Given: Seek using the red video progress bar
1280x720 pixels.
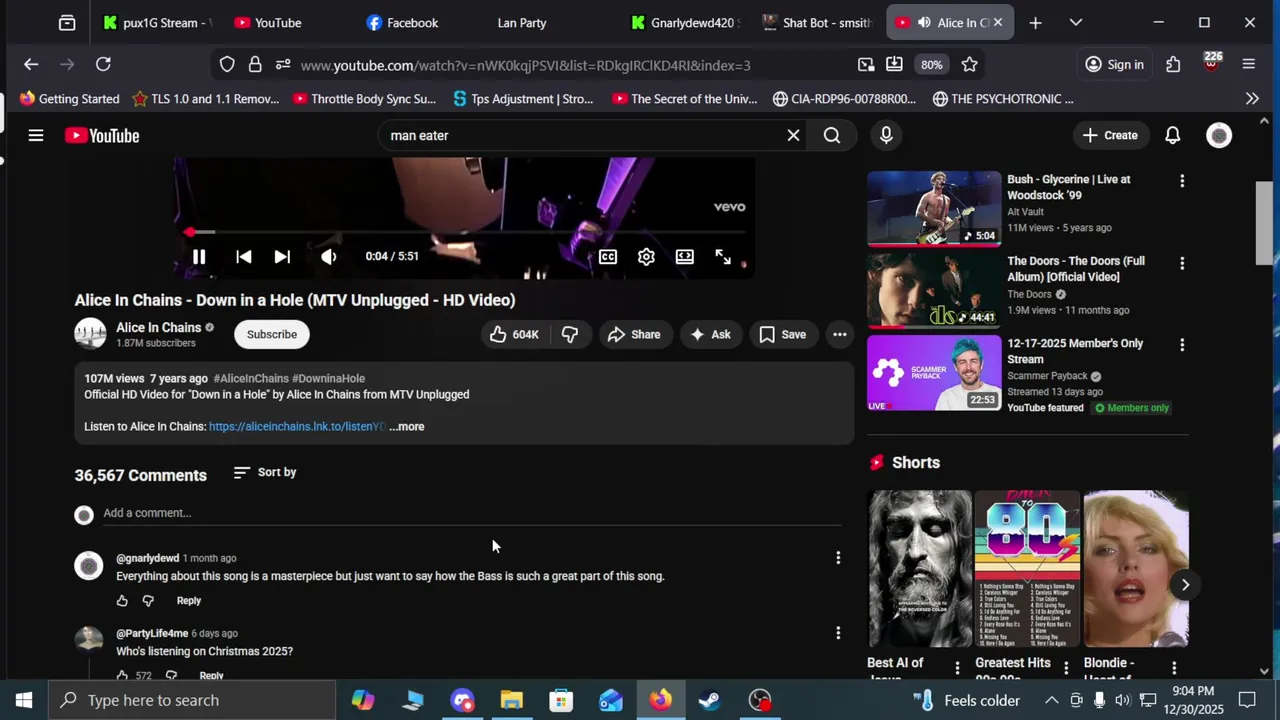Looking at the screenshot, I should [464, 232].
